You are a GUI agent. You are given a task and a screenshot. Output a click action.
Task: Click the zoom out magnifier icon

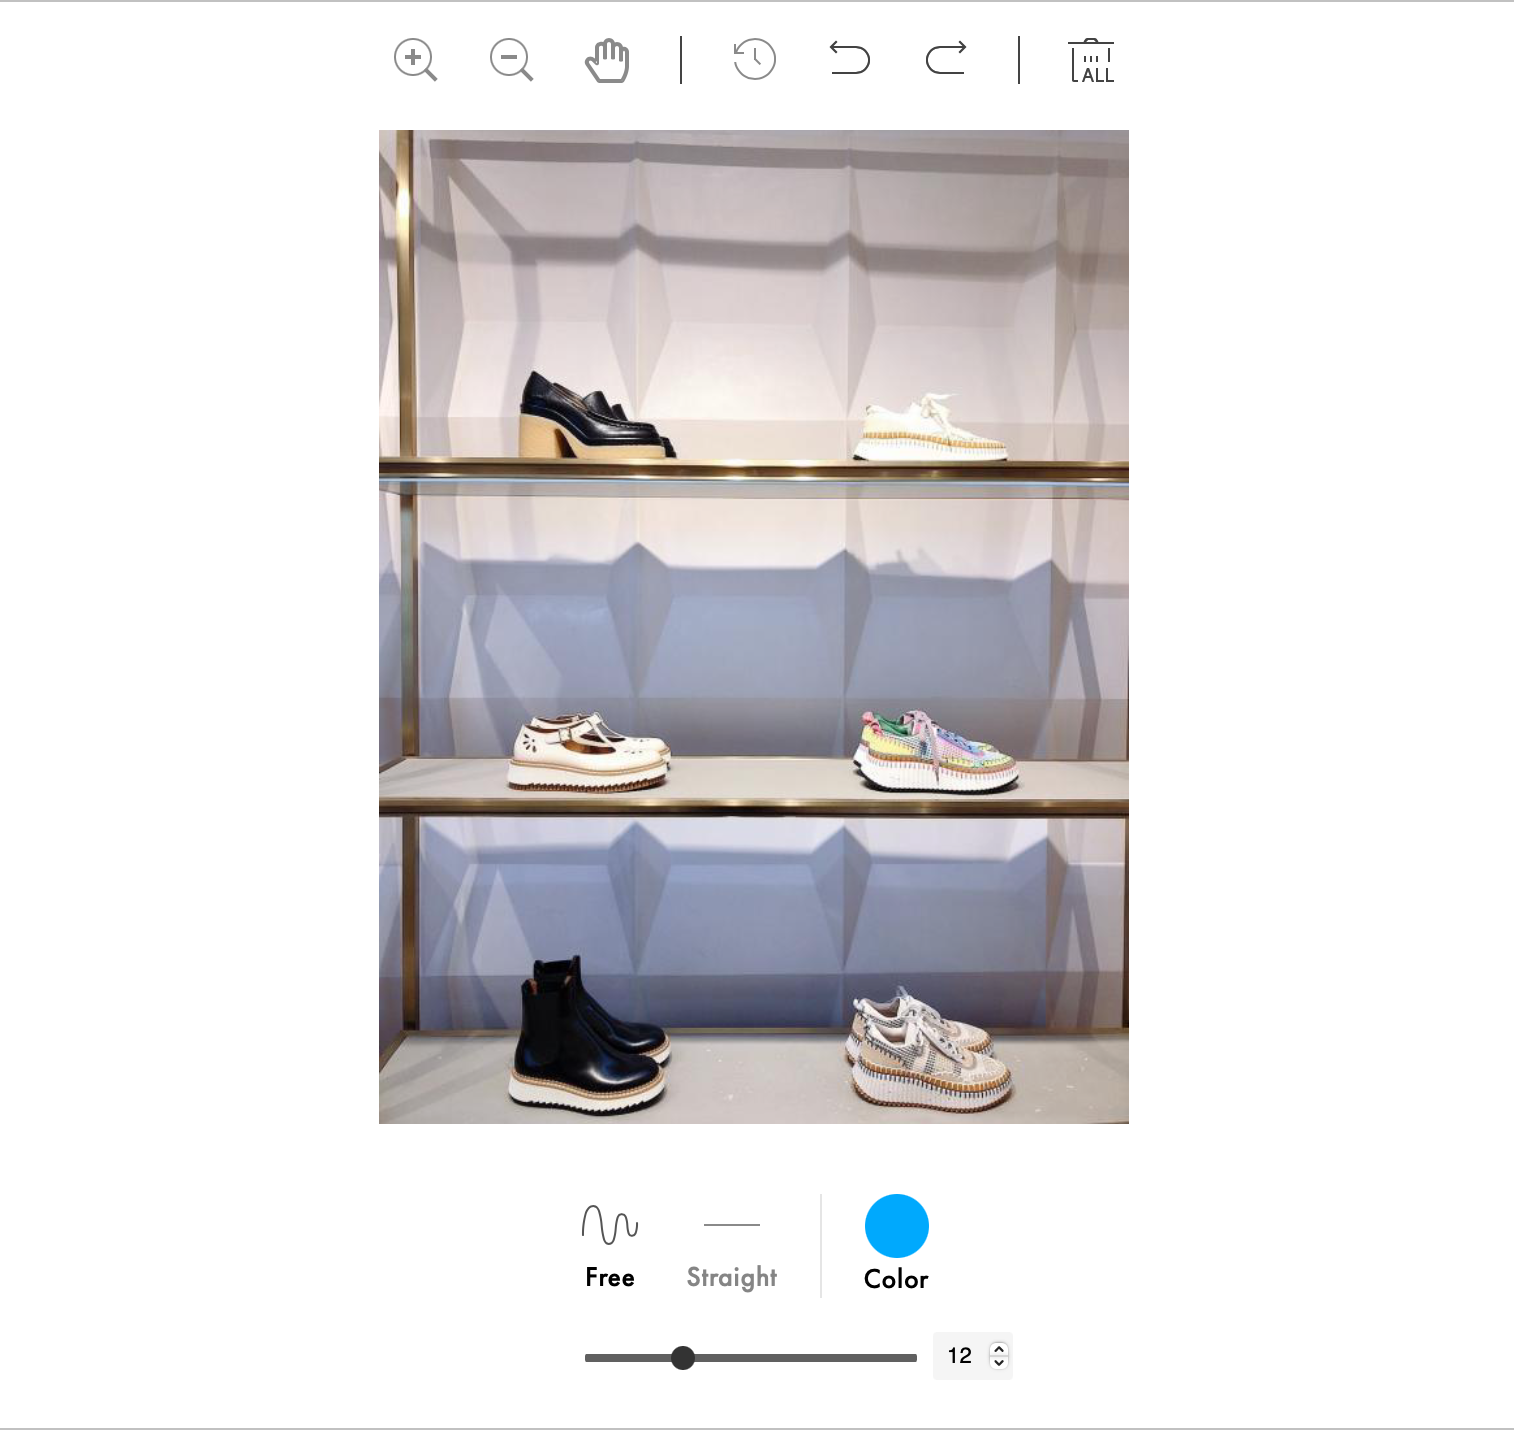pos(511,60)
